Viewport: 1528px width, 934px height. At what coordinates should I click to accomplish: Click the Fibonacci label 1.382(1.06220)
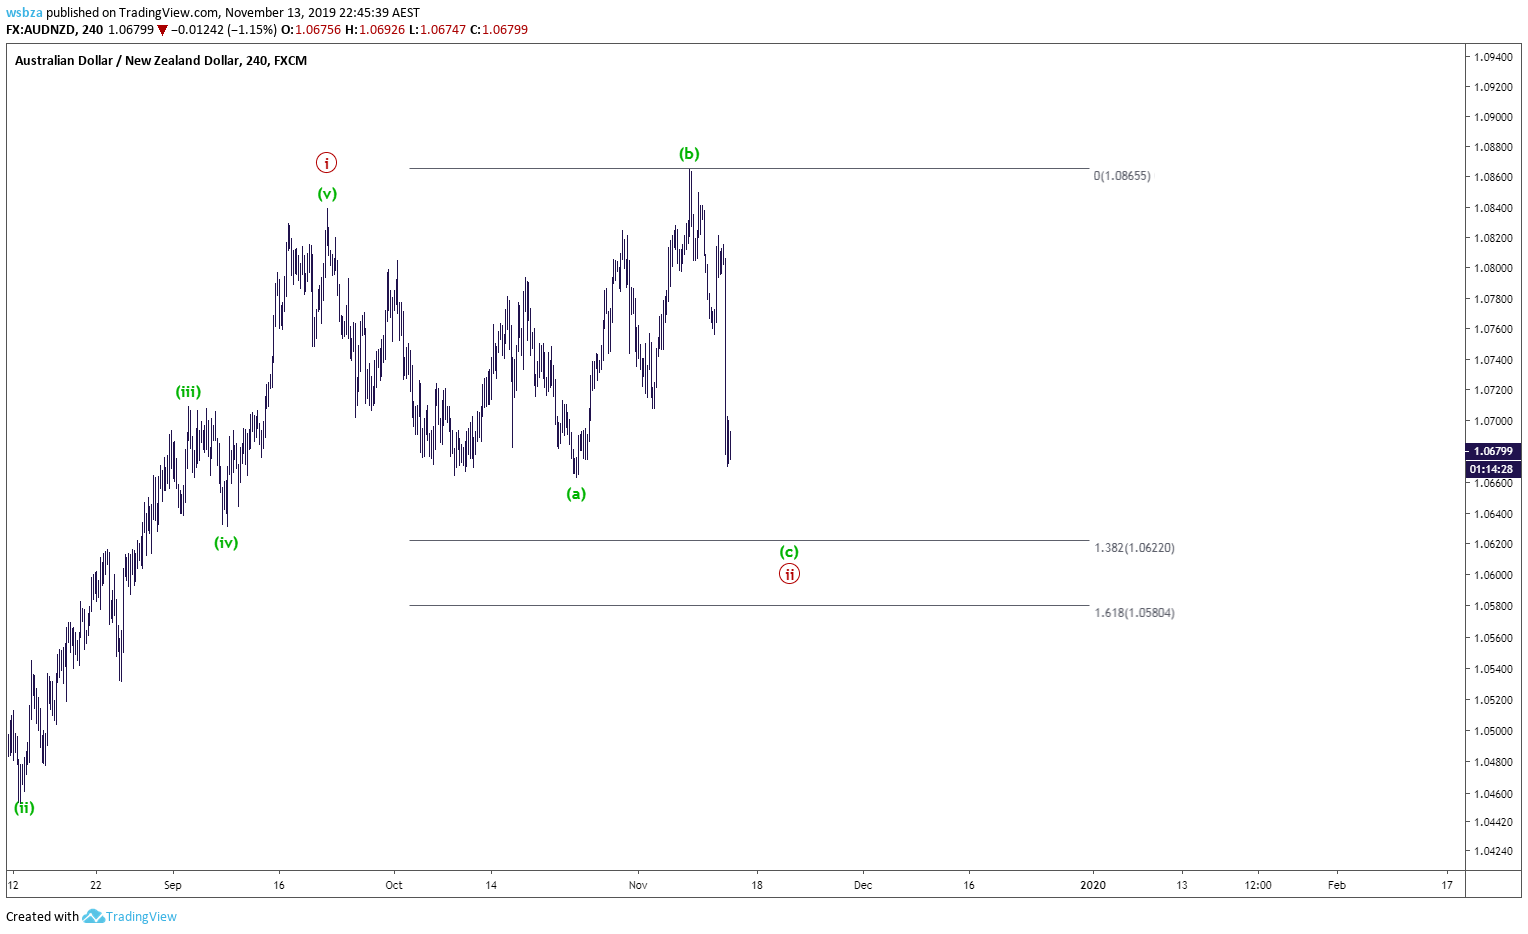tap(1134, 548)
